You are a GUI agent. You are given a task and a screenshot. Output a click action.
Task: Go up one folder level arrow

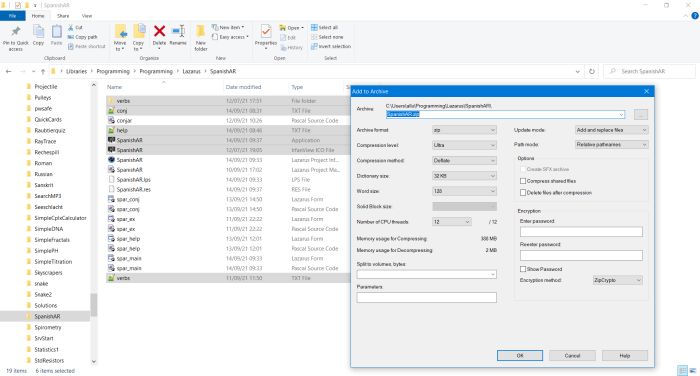(x=43, y=71)
